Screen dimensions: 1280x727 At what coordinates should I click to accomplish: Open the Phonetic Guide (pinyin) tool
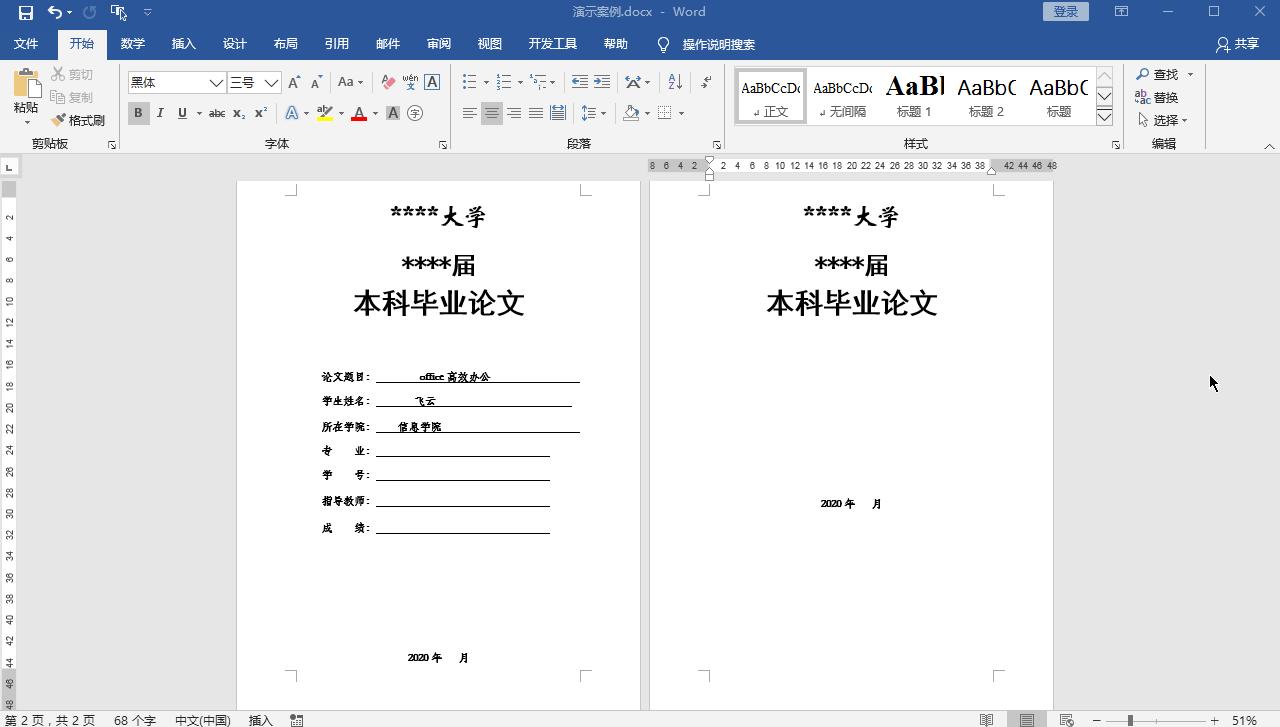pos(410,84)
